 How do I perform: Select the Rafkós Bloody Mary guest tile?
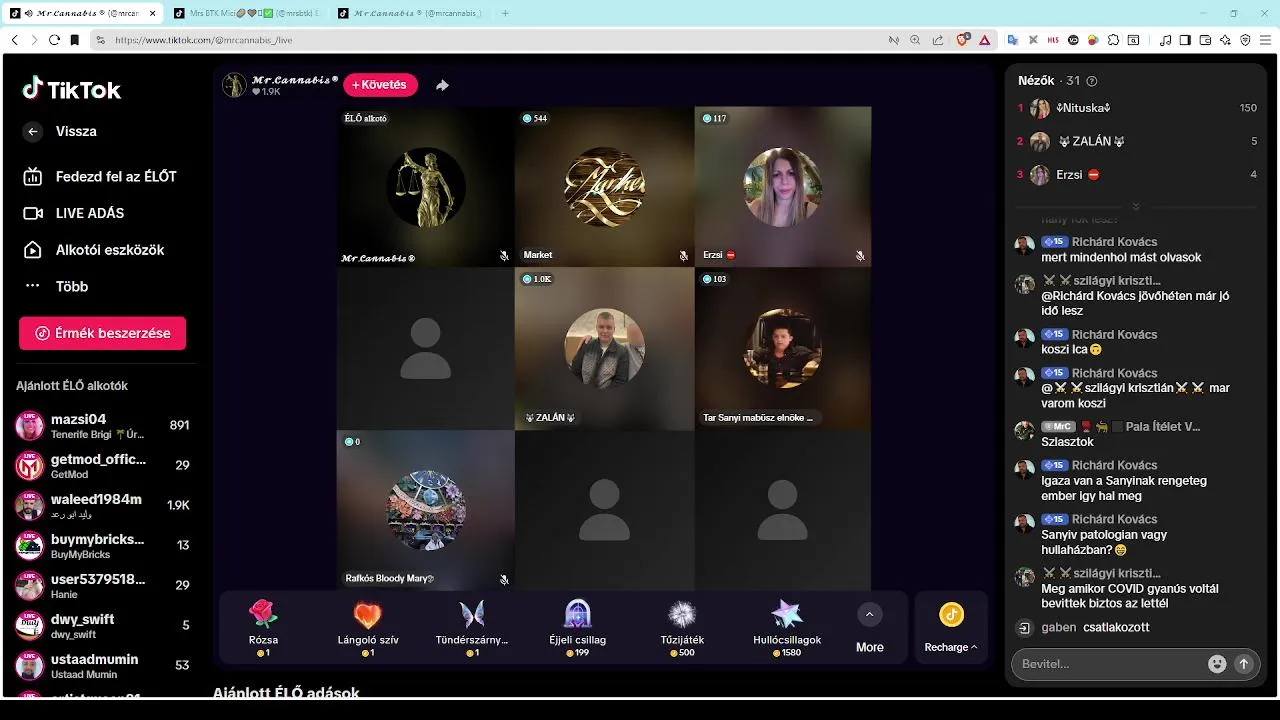(x=425, y=510)
